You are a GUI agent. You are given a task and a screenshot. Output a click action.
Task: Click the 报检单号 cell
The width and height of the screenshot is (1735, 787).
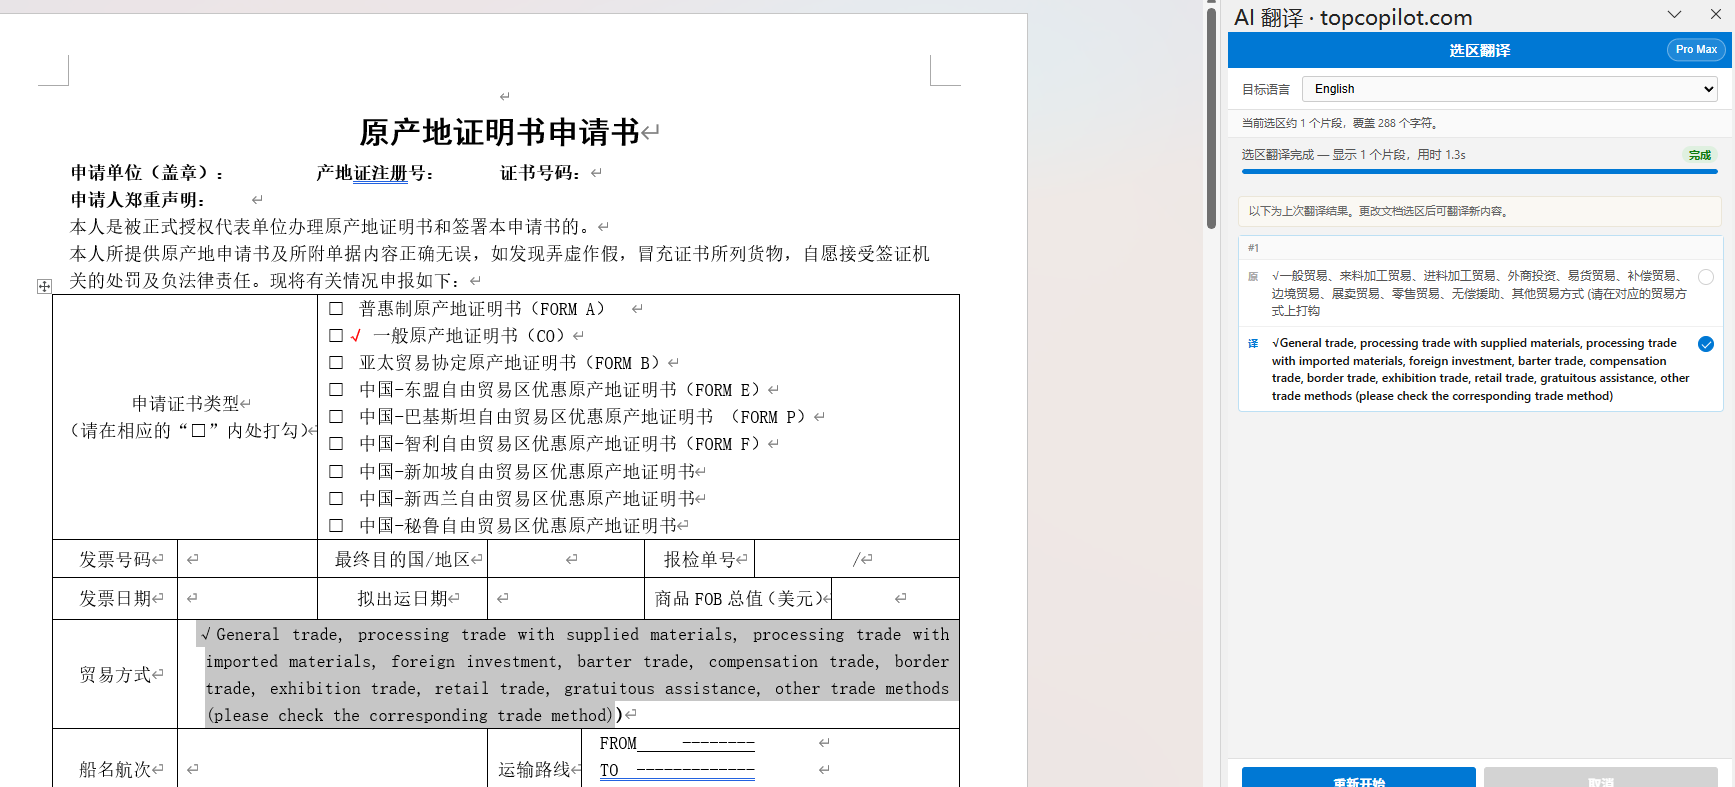pyautogui.click(x=699, y=559)
